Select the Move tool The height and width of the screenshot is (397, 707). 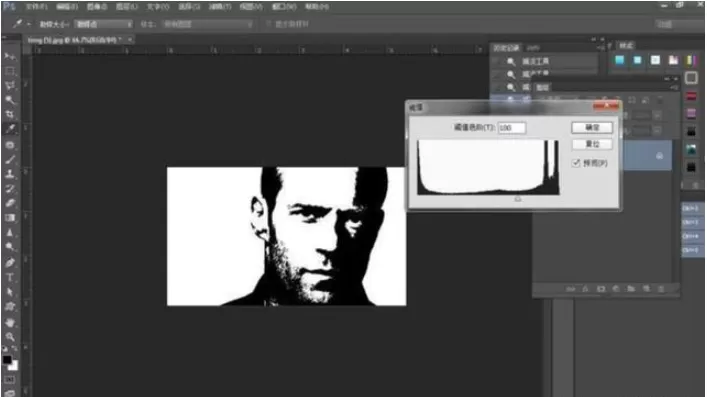[x=9, y=57]
